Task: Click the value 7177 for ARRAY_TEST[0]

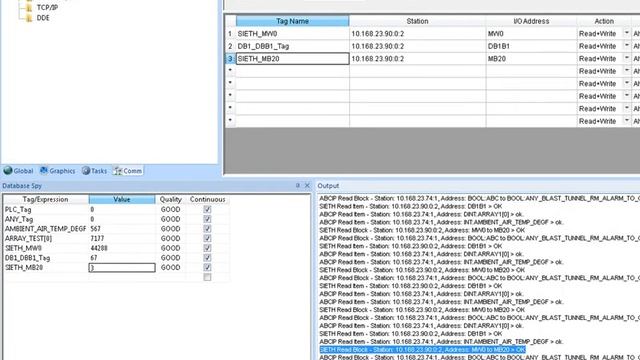Action: (x=97, y=238)
